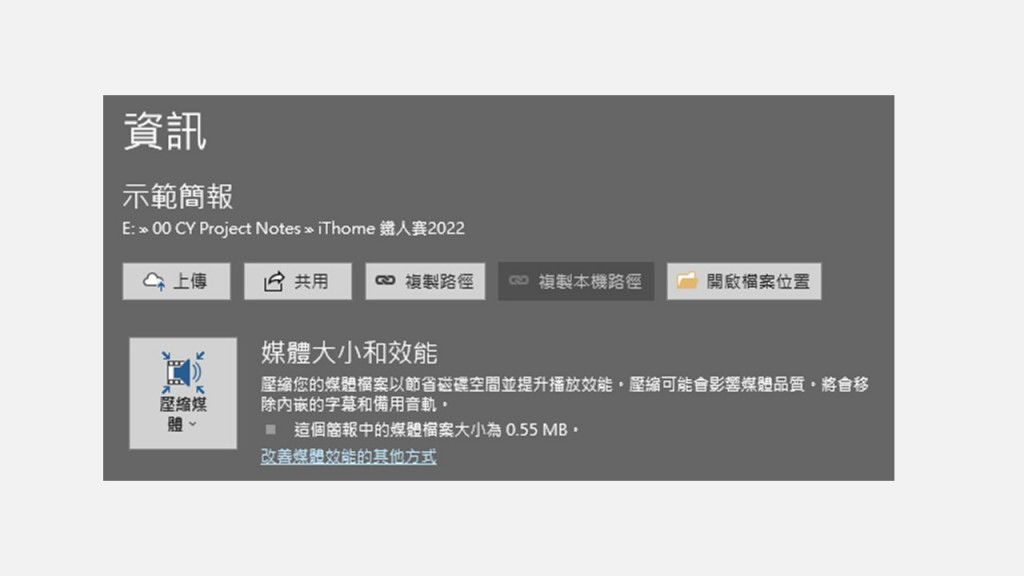
Task: Copy the path via 複製路徑 text
Action: coord(439,281)
